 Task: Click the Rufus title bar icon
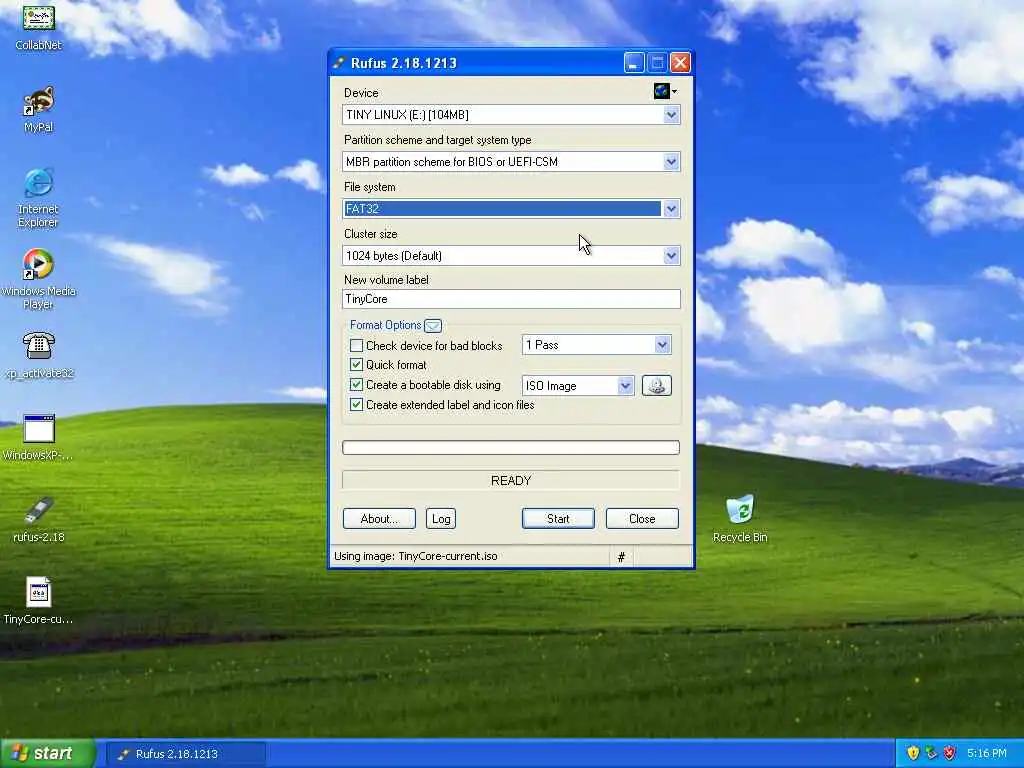338,63
